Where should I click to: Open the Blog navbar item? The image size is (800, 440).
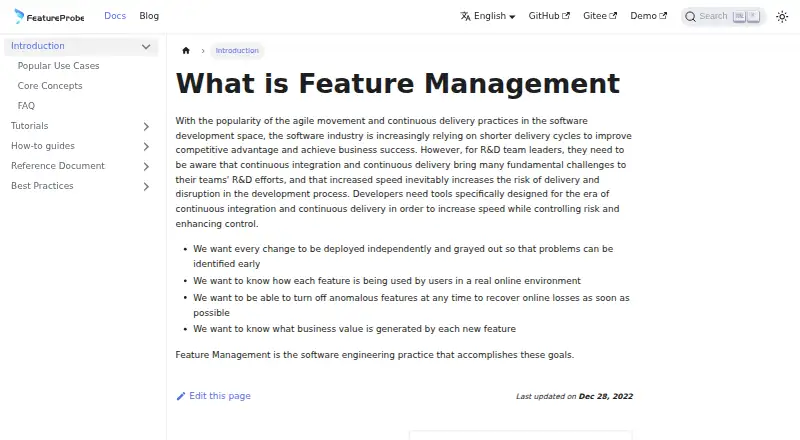pyautogui.click(x=149, y=16)
